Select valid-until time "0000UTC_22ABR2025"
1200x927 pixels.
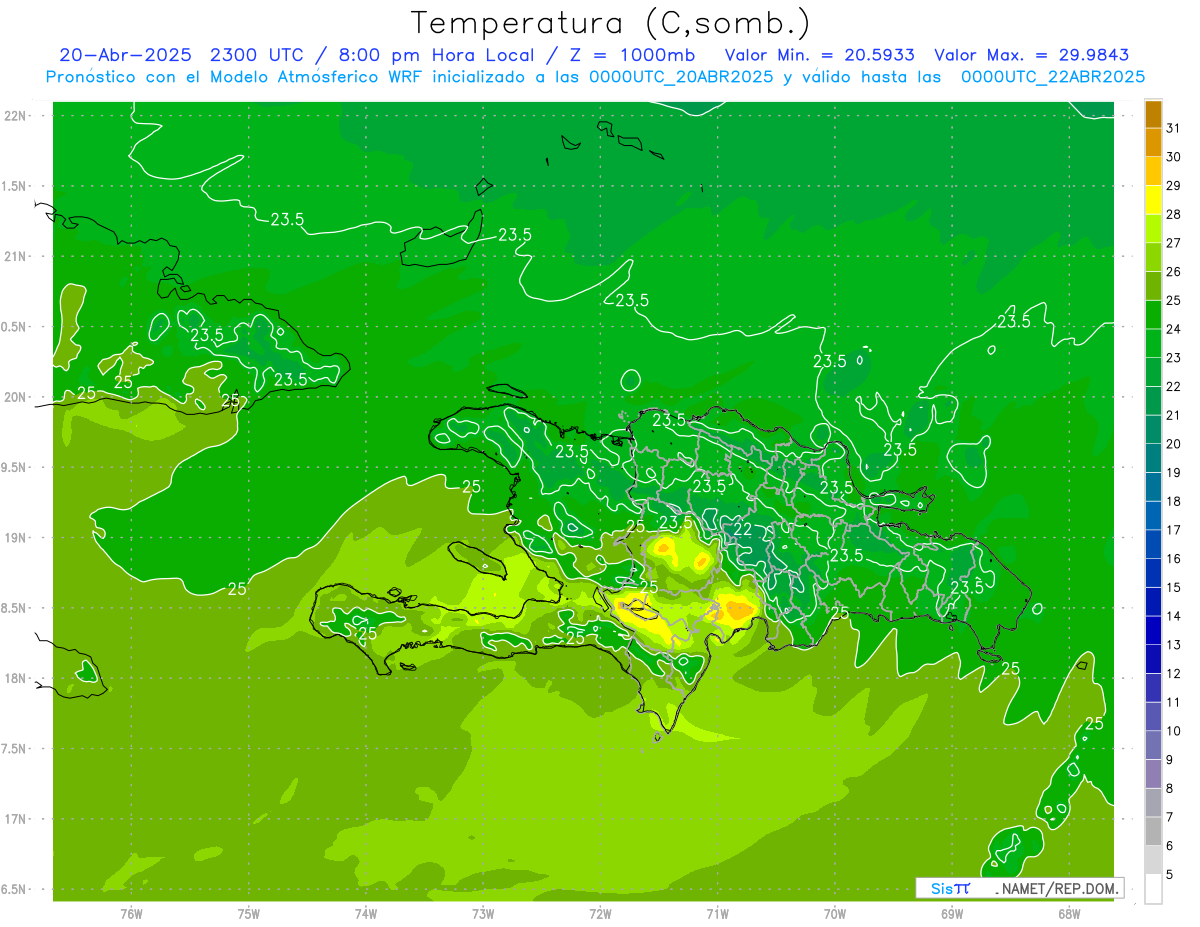tap(1053, 77)
